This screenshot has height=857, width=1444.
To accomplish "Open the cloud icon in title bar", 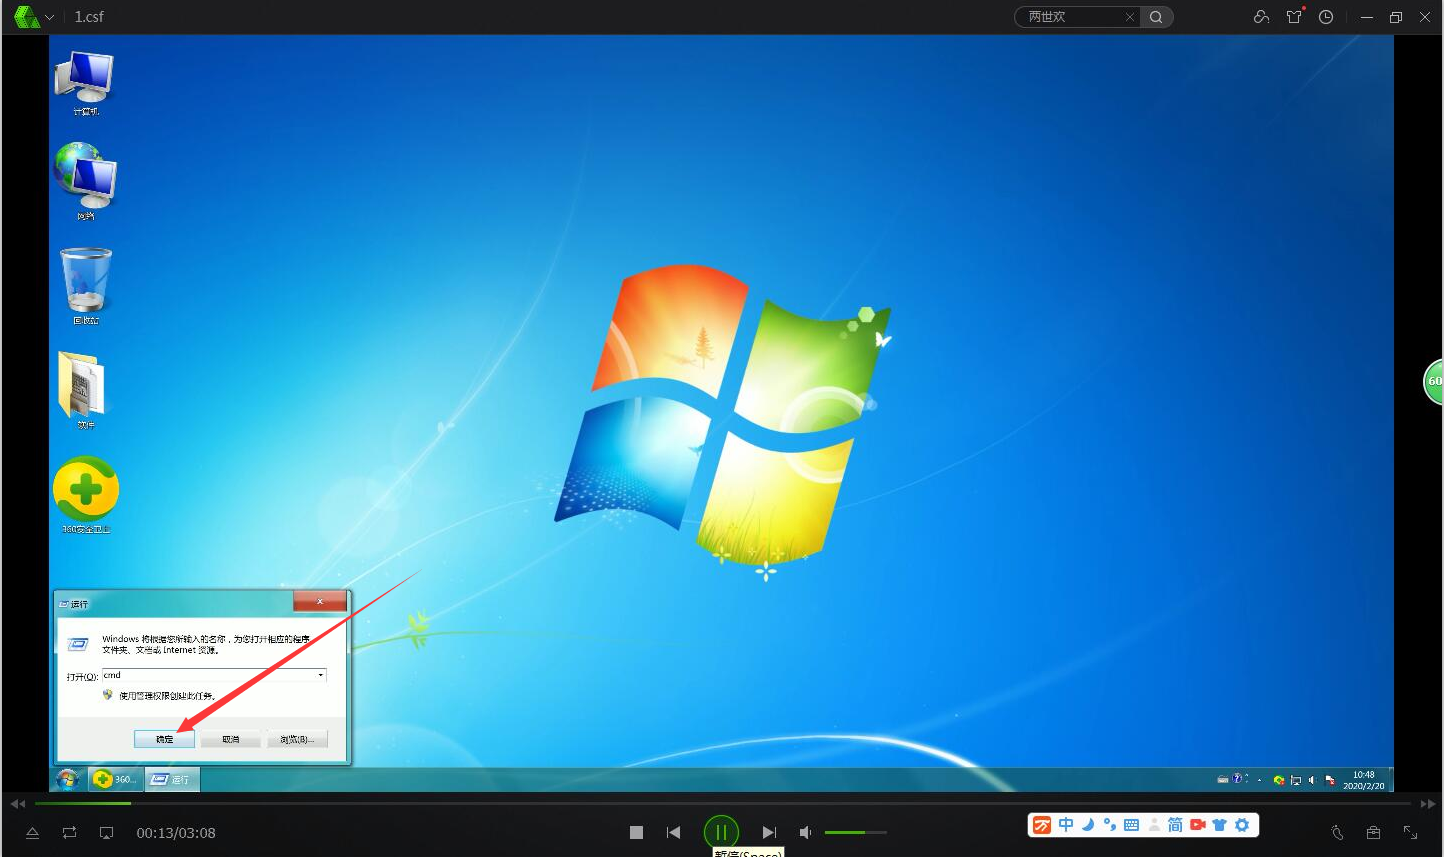I will (x=1261, y=17).
